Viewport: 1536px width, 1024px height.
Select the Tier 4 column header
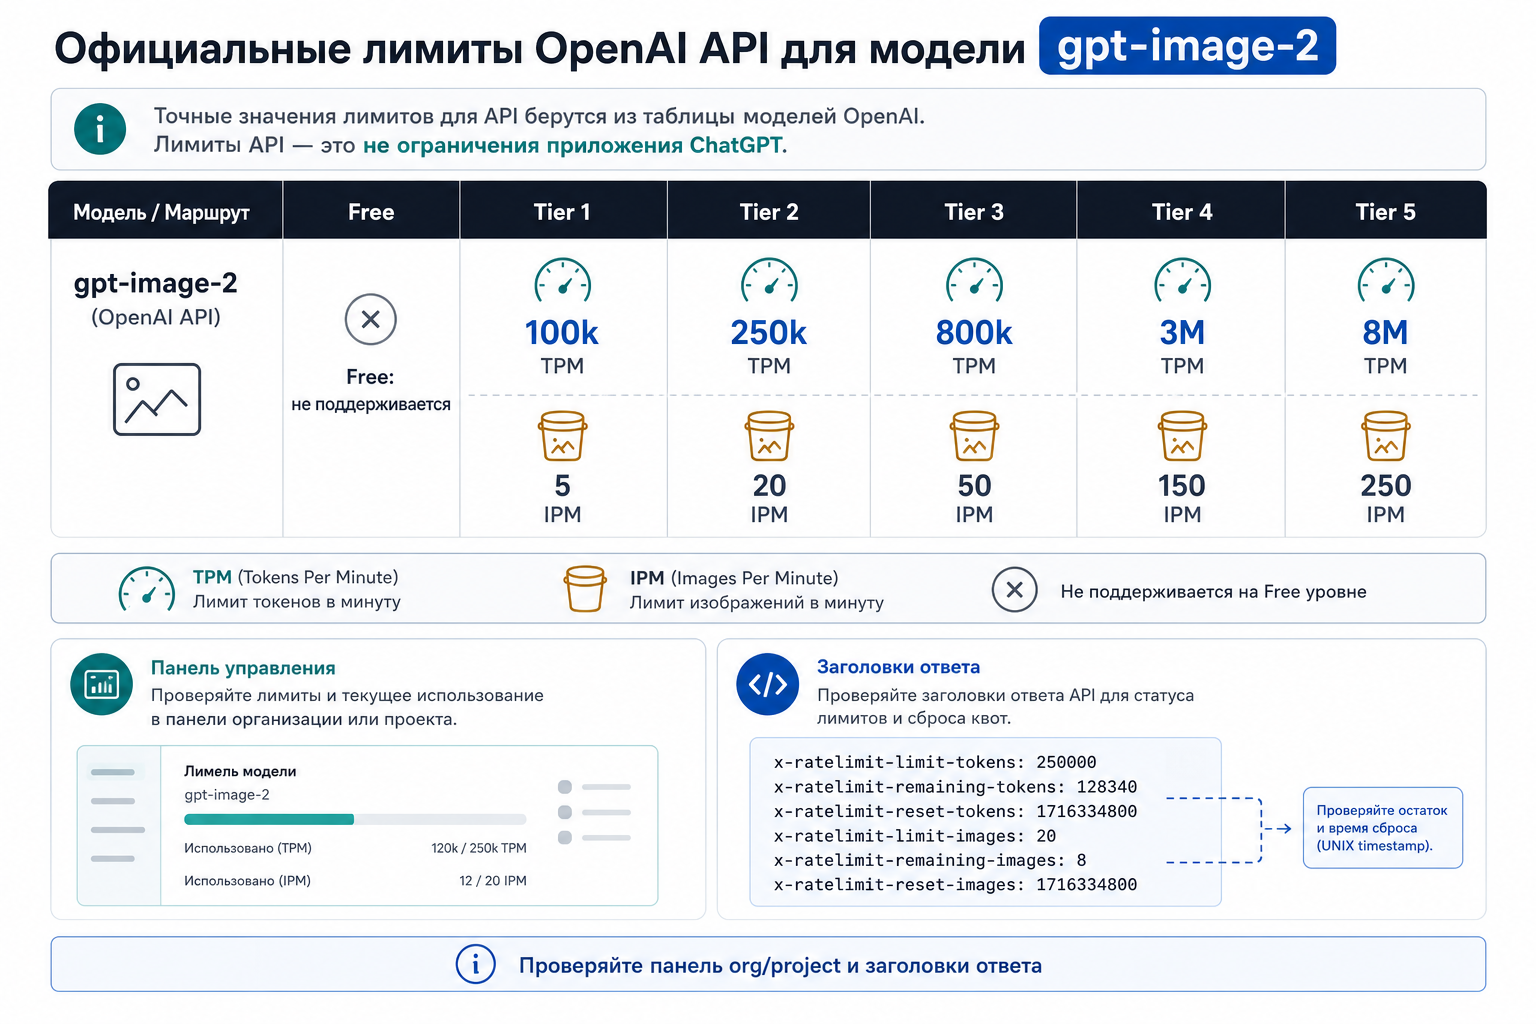point(1182,212)
